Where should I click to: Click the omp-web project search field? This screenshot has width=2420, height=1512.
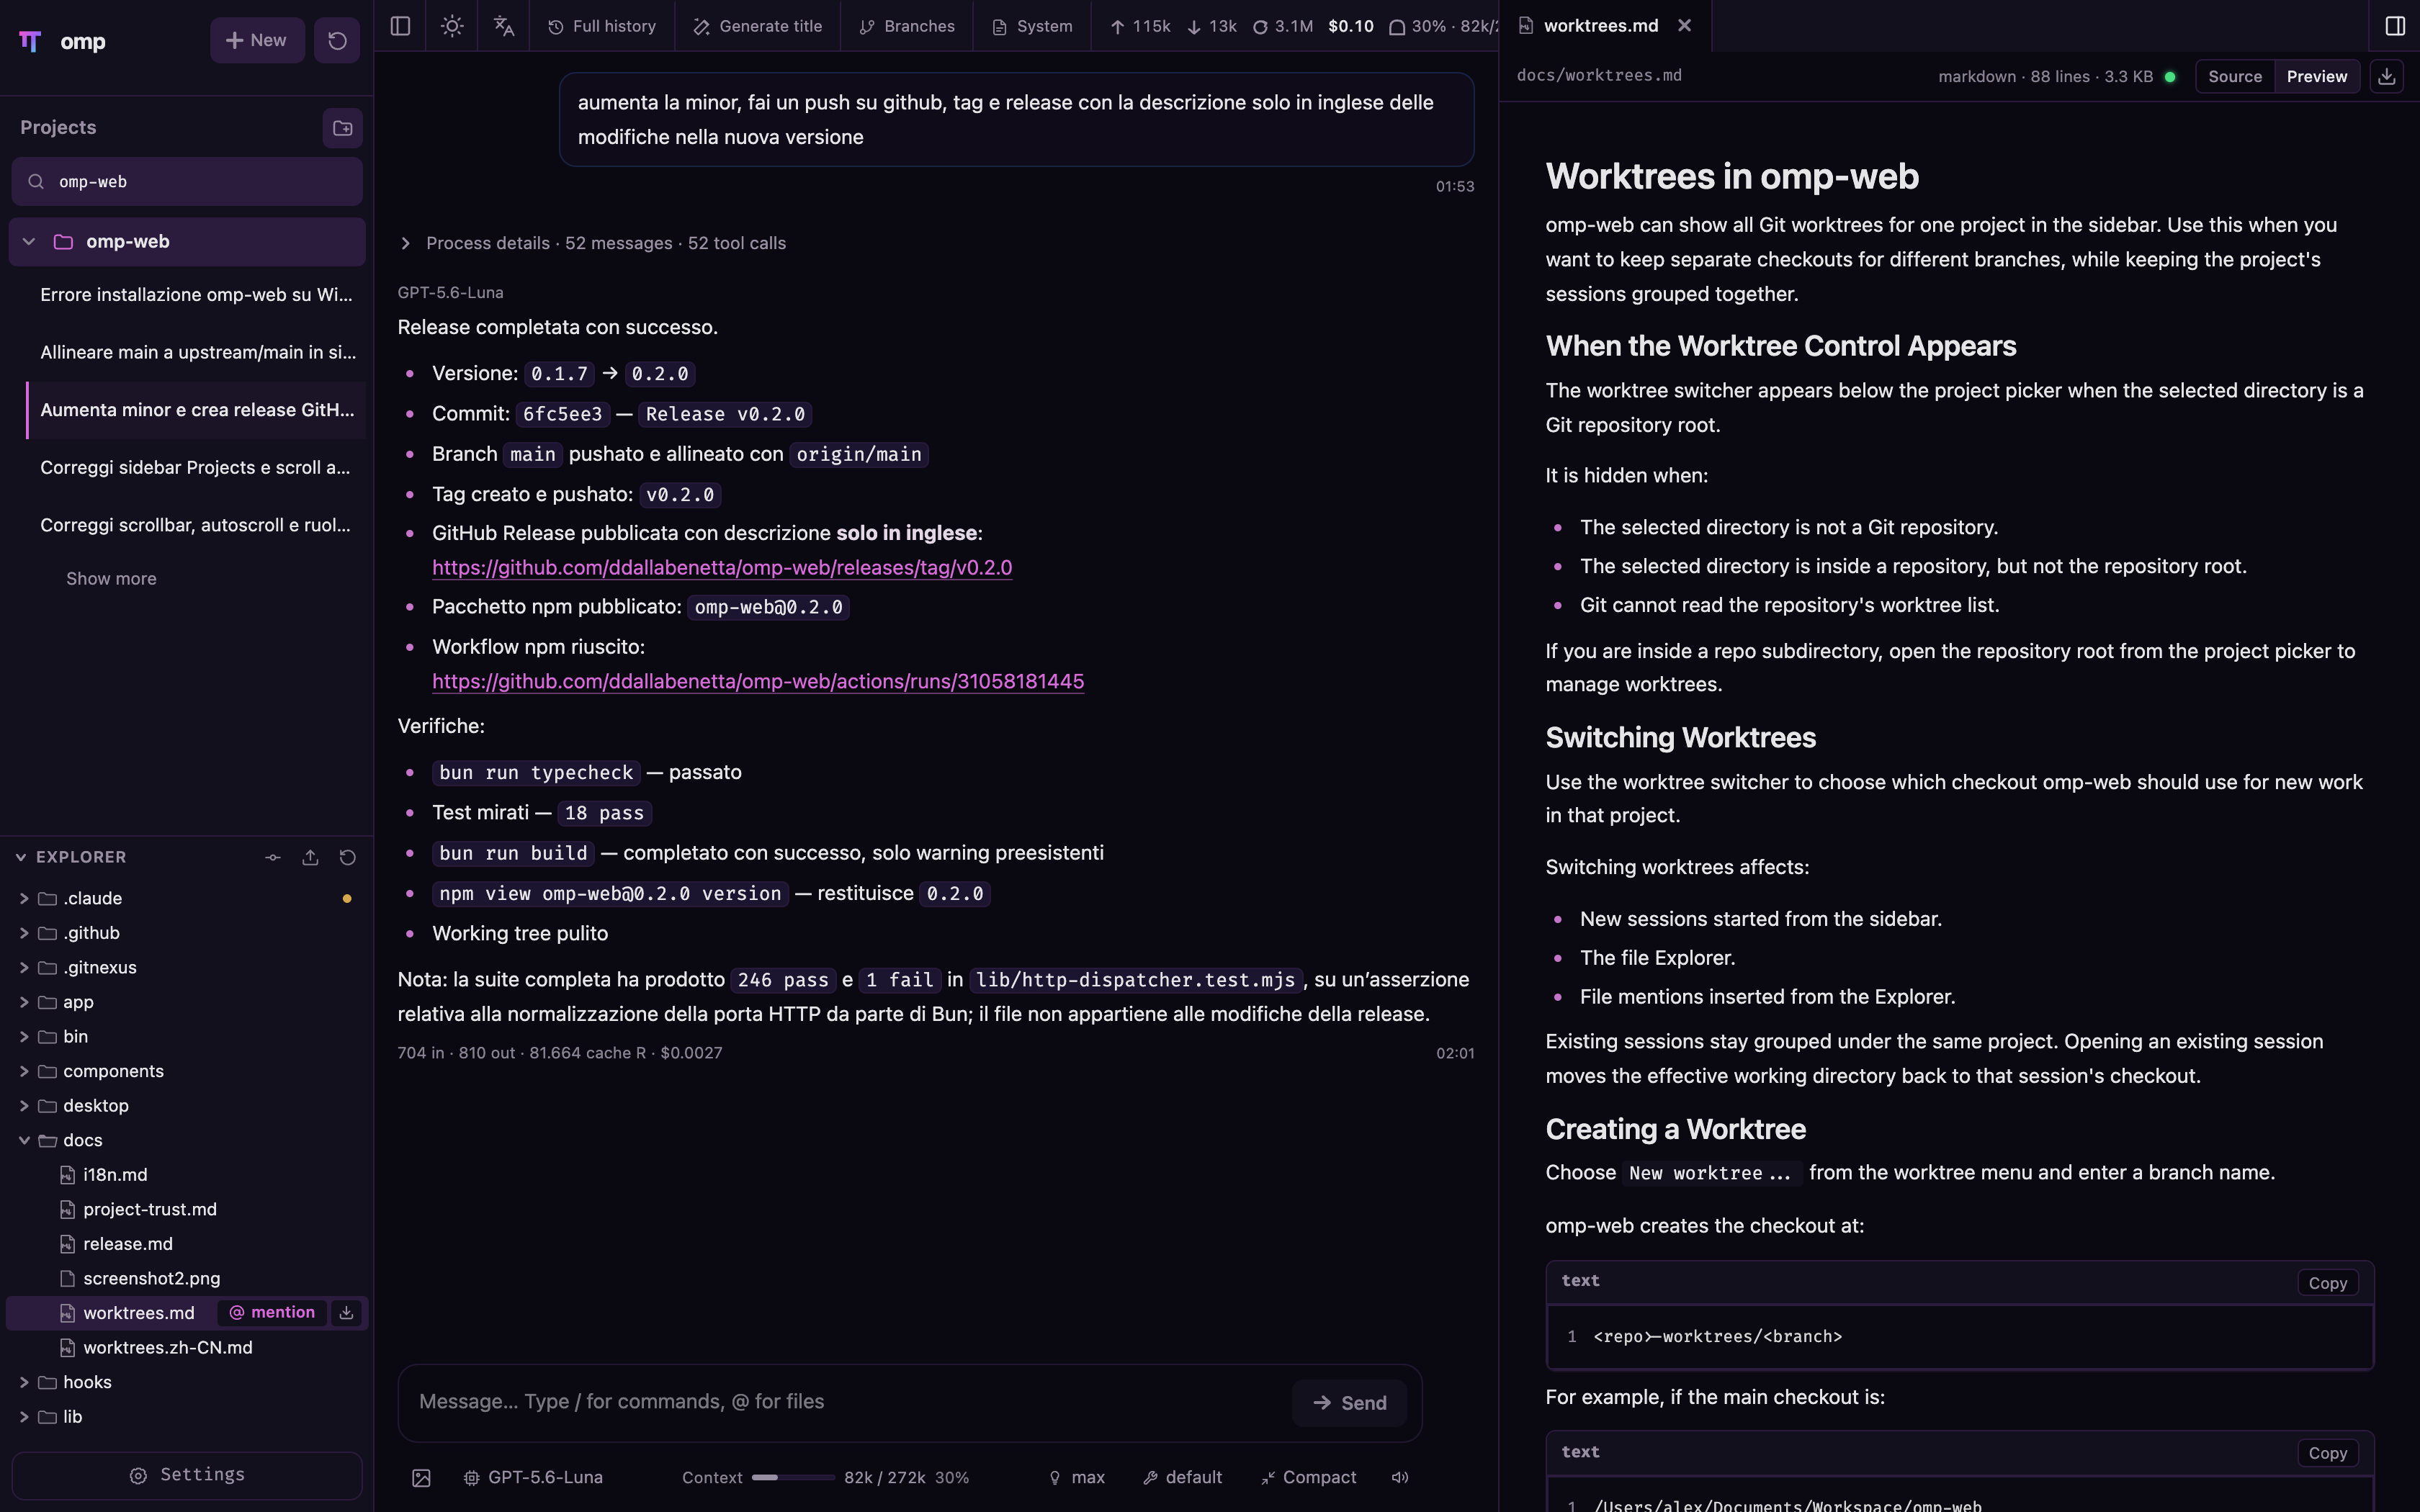[187, 182]
